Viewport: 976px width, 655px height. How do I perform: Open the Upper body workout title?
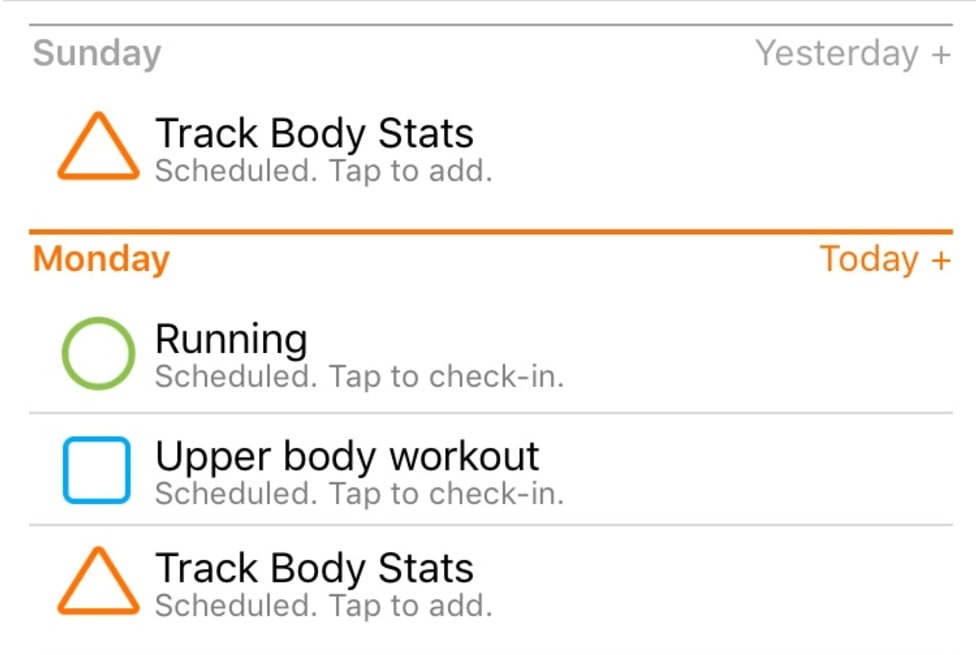pos(347,457)
